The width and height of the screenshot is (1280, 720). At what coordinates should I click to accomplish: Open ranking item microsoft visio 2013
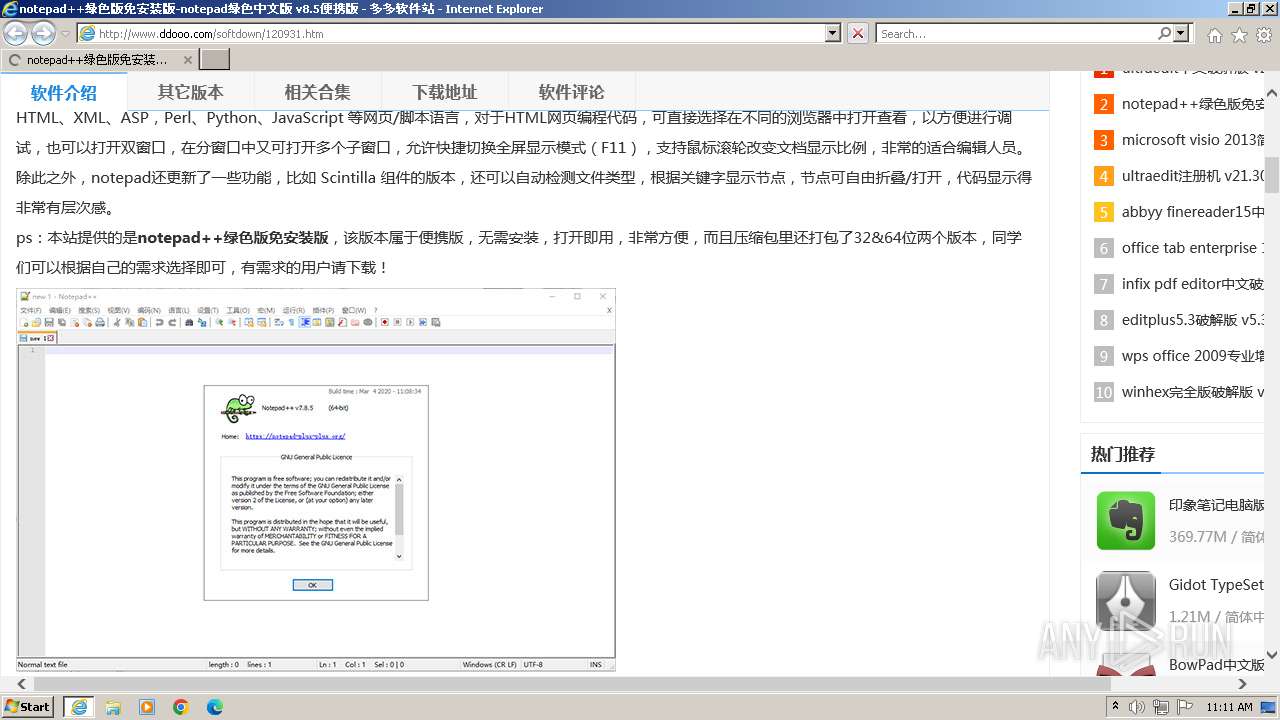pos(1193,140)
